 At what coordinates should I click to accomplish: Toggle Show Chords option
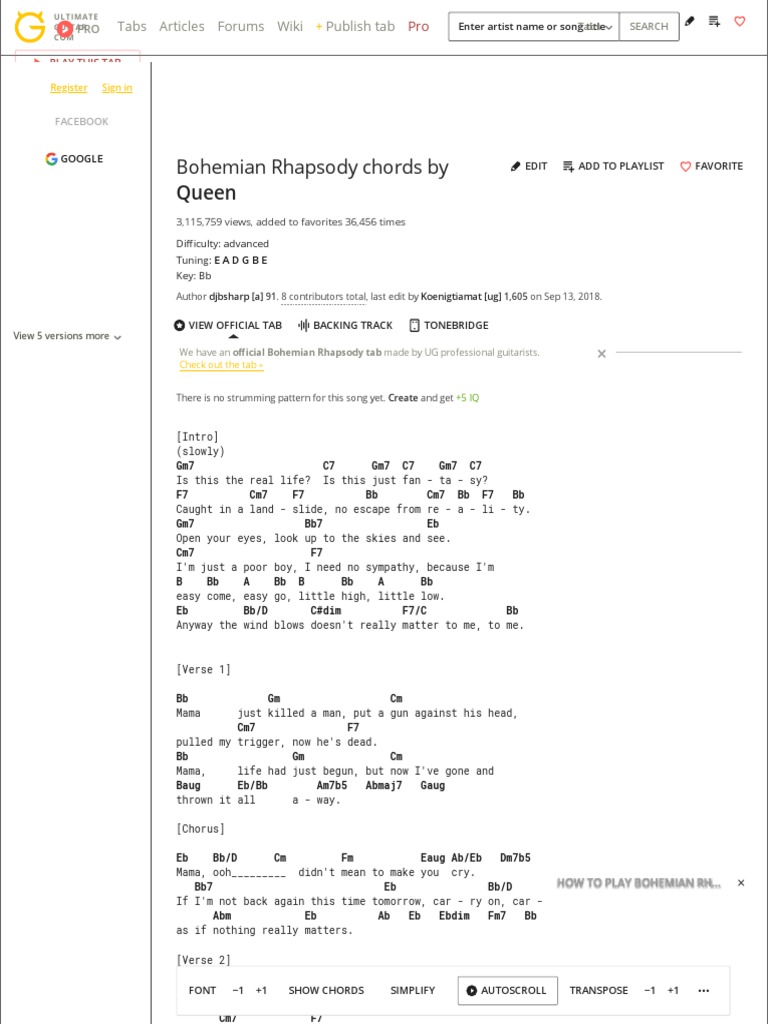click(x=326, y=990)
